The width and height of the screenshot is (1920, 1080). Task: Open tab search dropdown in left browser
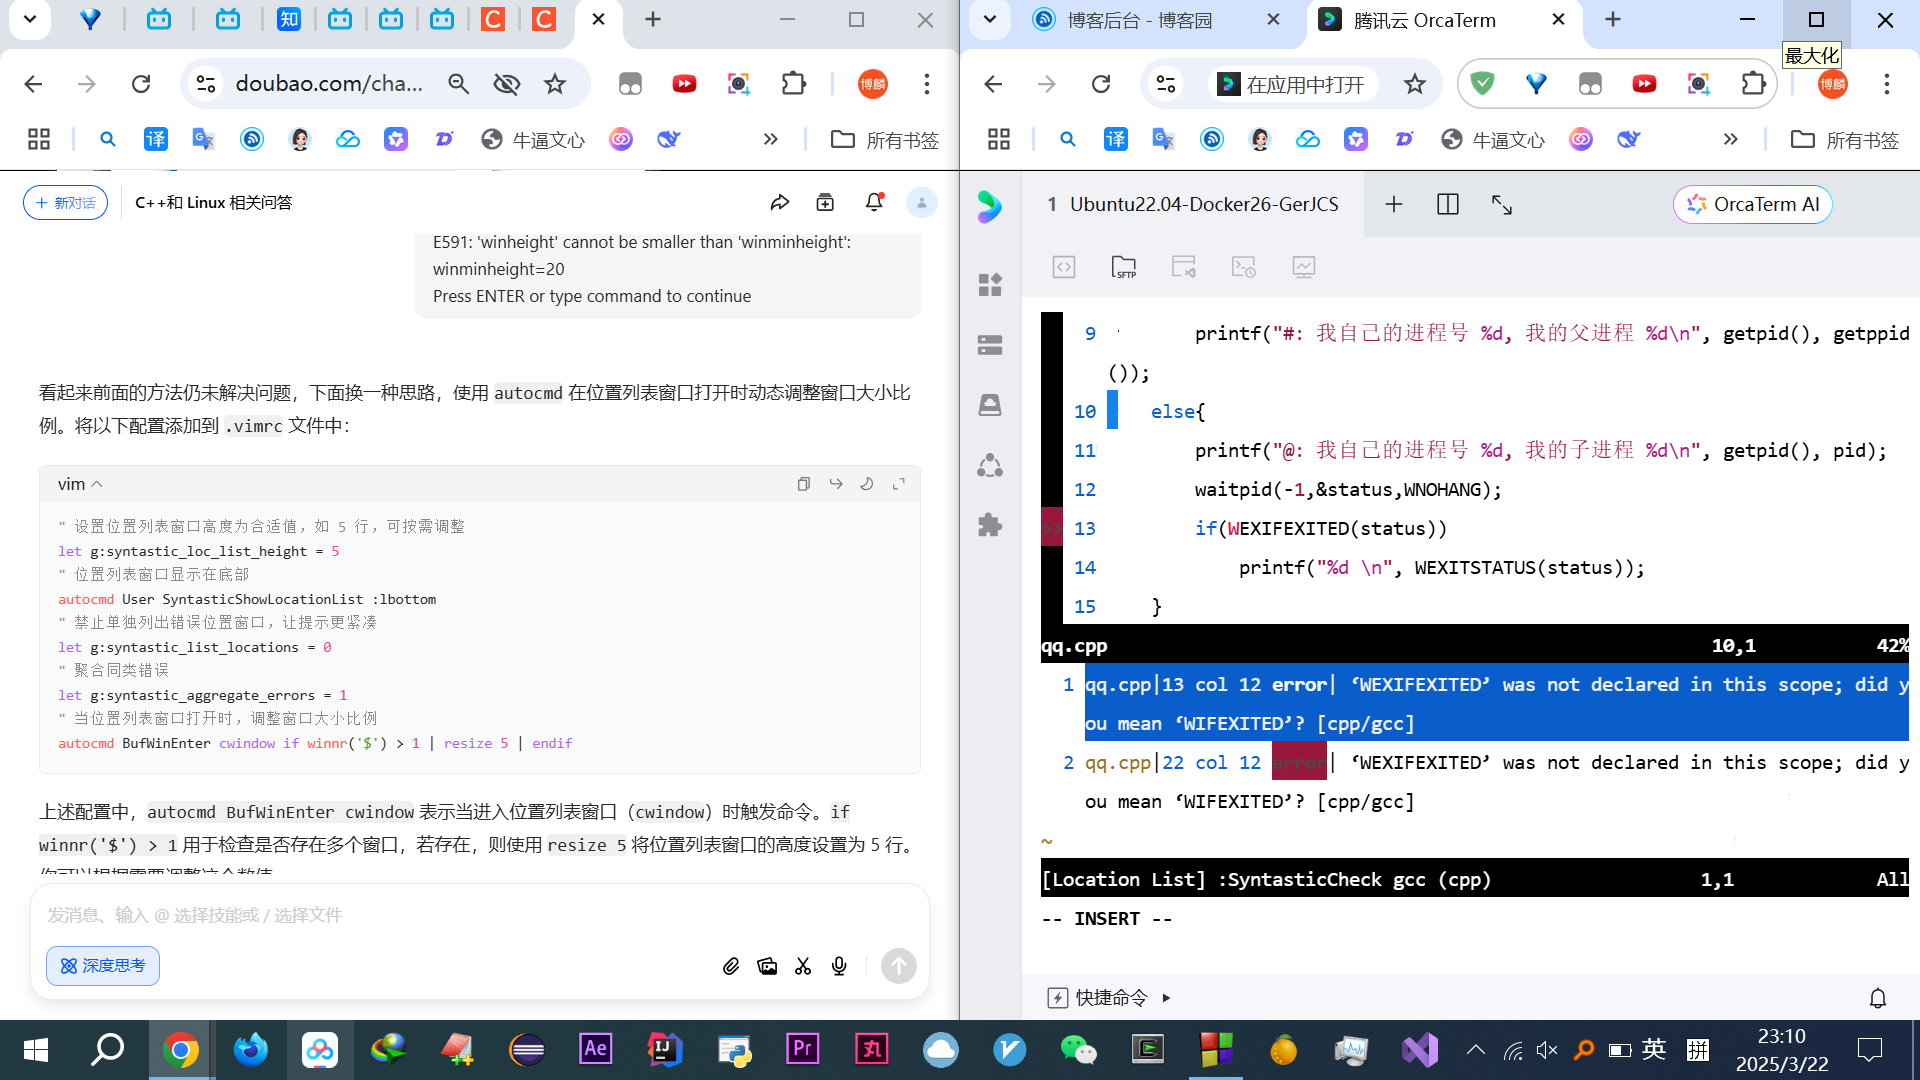coord(30,19)
